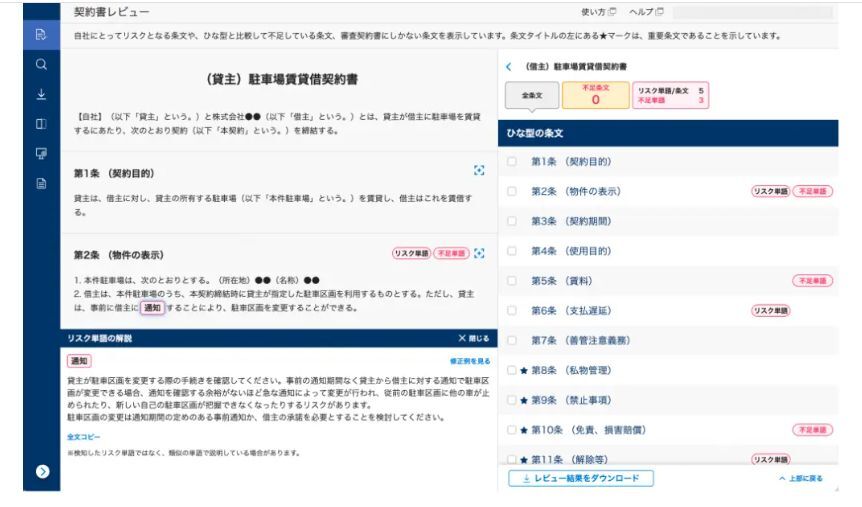The image size is (862, 507).
Task: Click 不足単語 badge in template row 第2条
Action: point(813,191)
